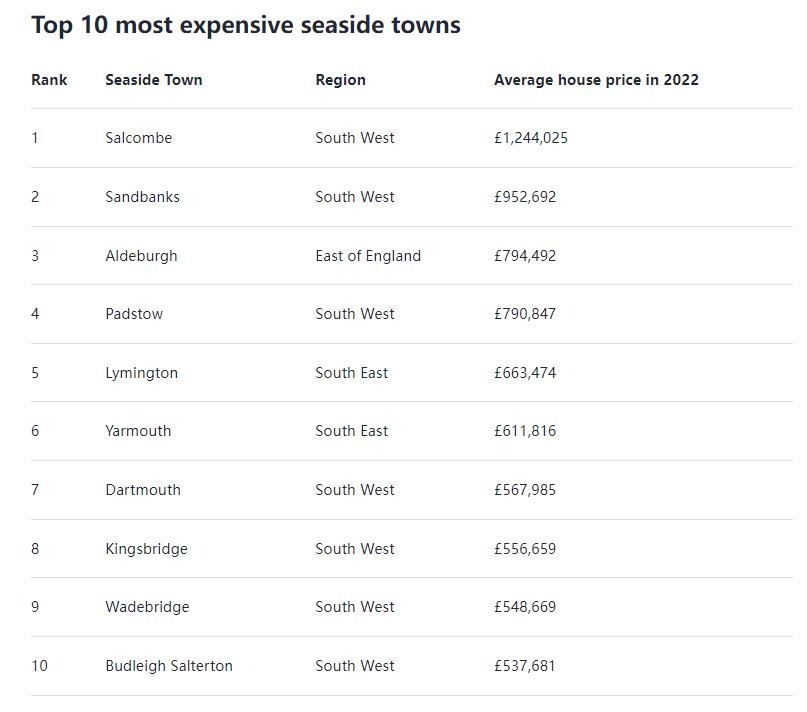The image size is (807, 712).
Task: Select the Sandbanks town cell
Action: 142,197
